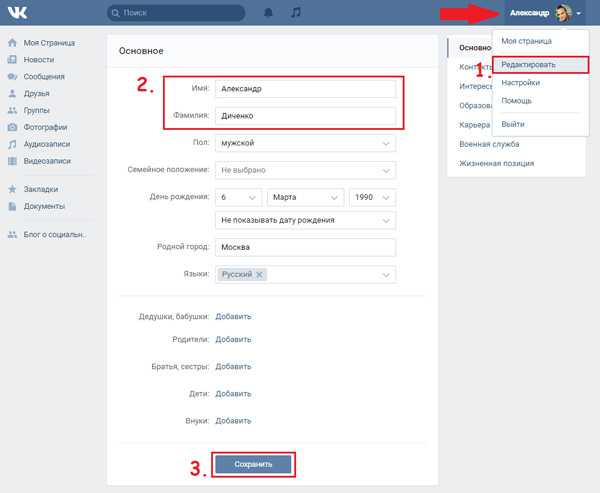Screen dimensions: 600x493
Task: Click the search magnifier icon
Action: pos(115,13)
